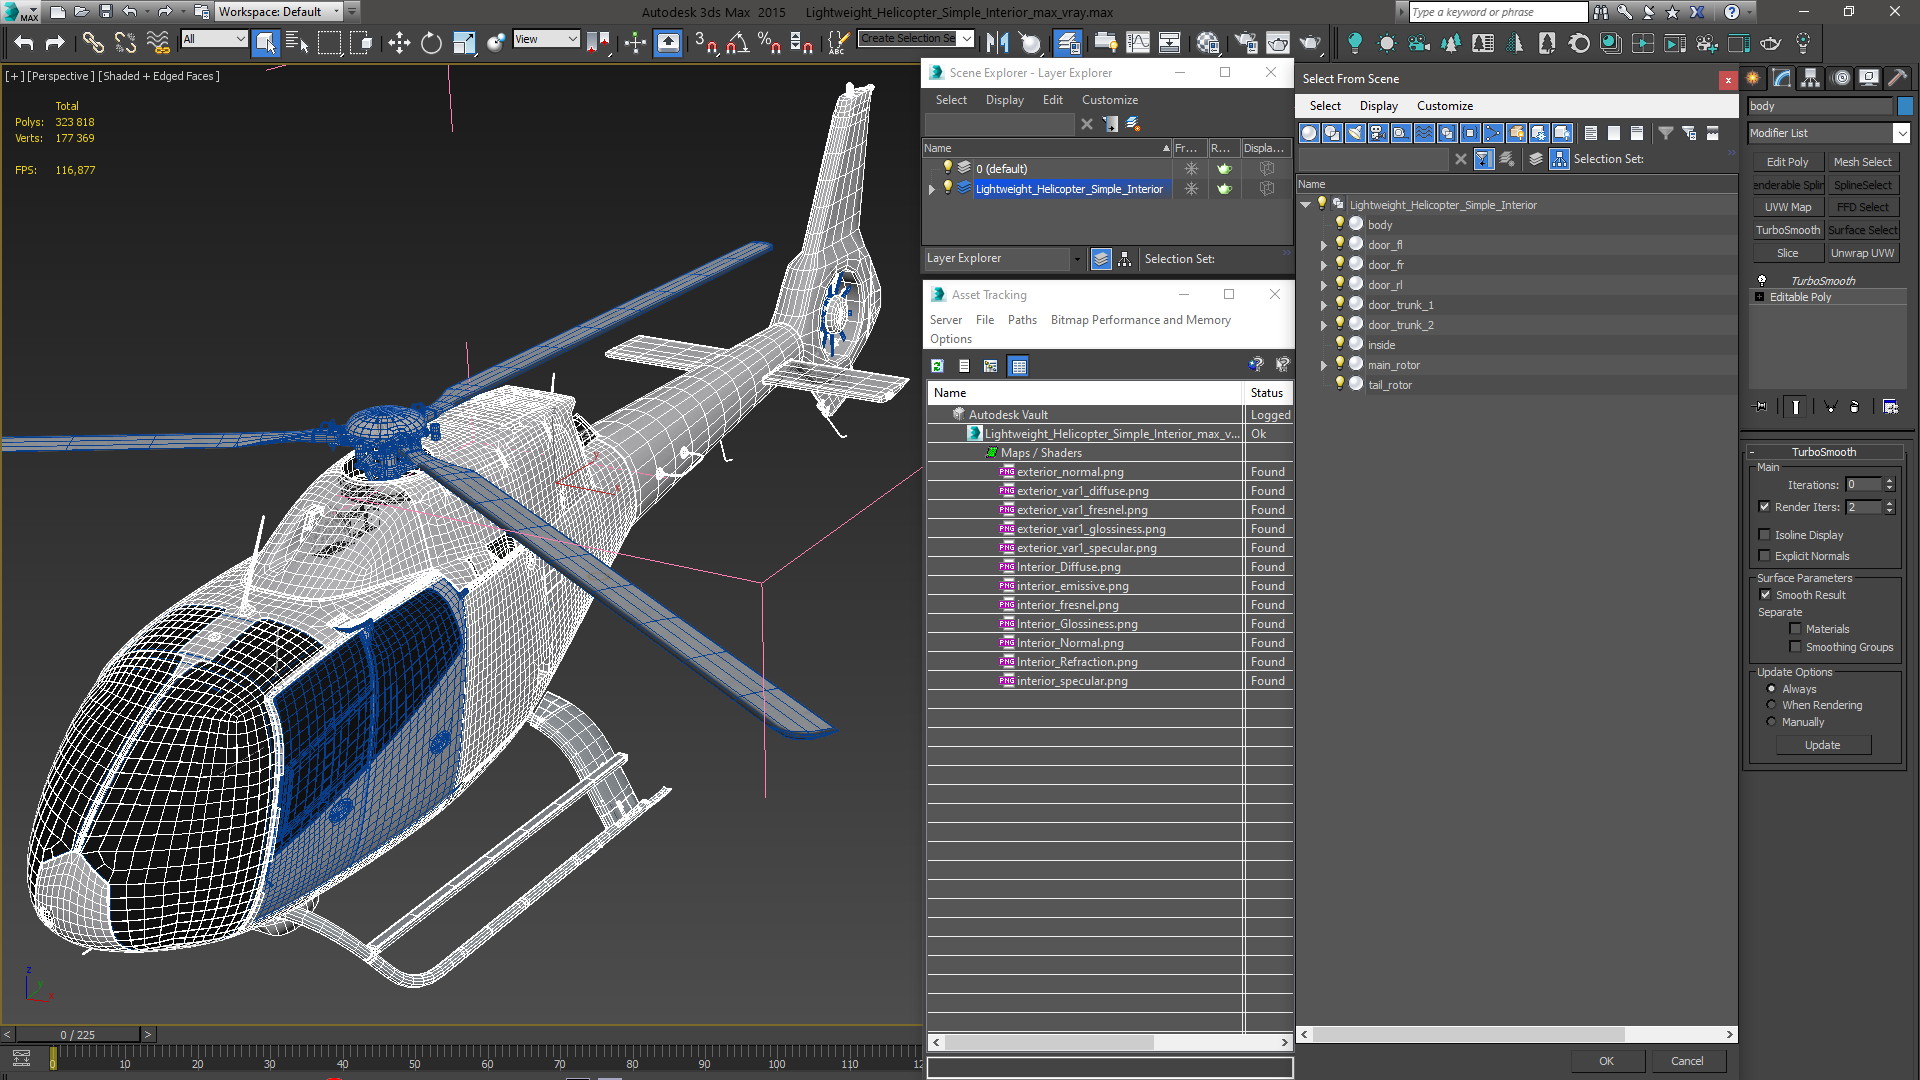Choose the Select and Move tool
This screenshot has height=1080, width=1920.
399,42
